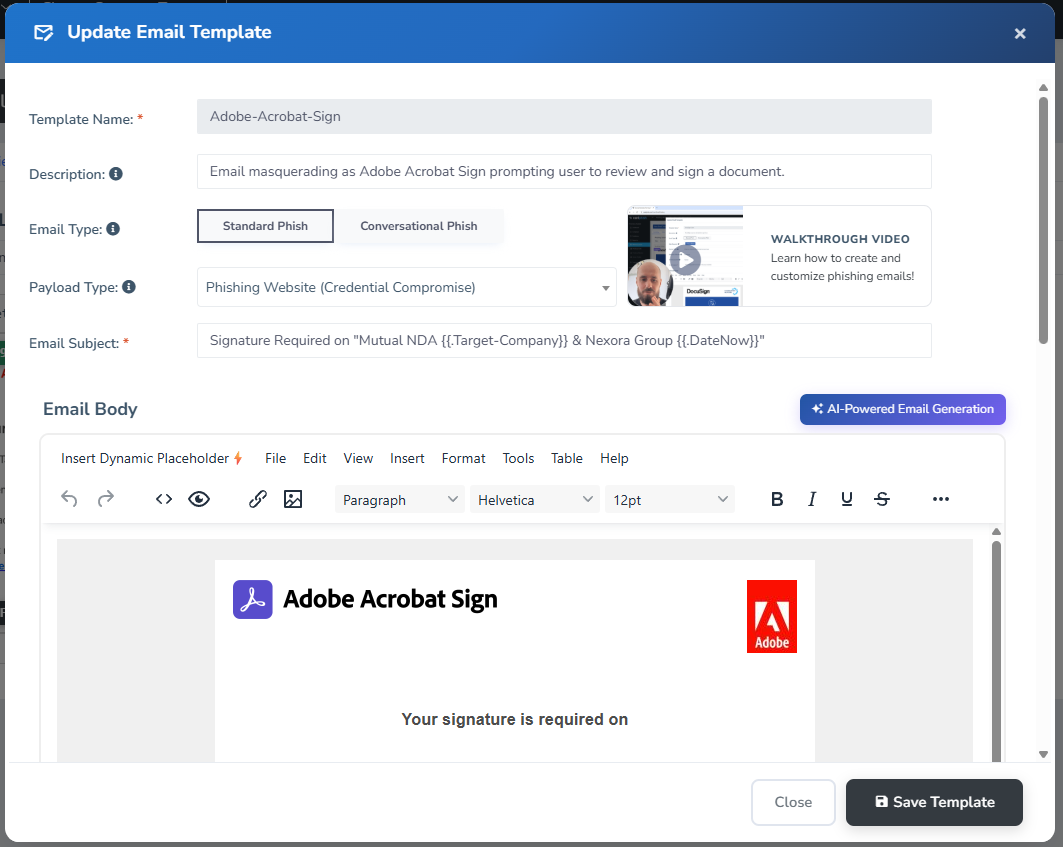Click the redo arrow in editor toolbar
This screenshot has height=847, width=1063.
pos(106,499)
